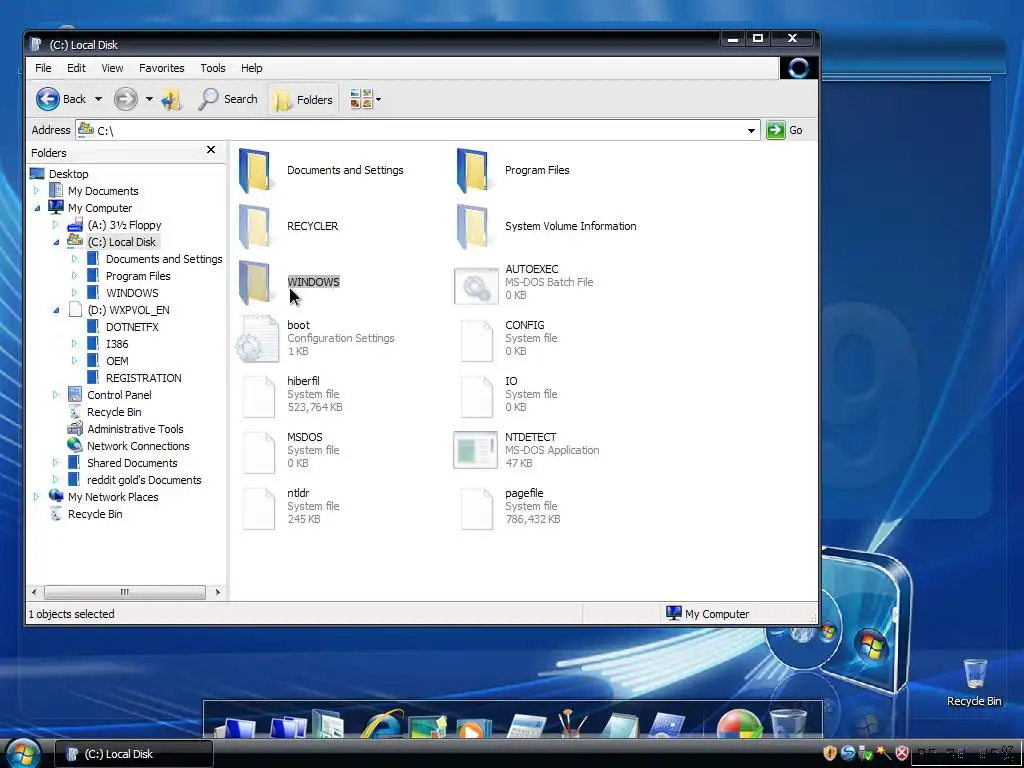Select REGISTRATION in the folder tree
This screenshot has height=768, width=1024.
[x=144, y=377]
